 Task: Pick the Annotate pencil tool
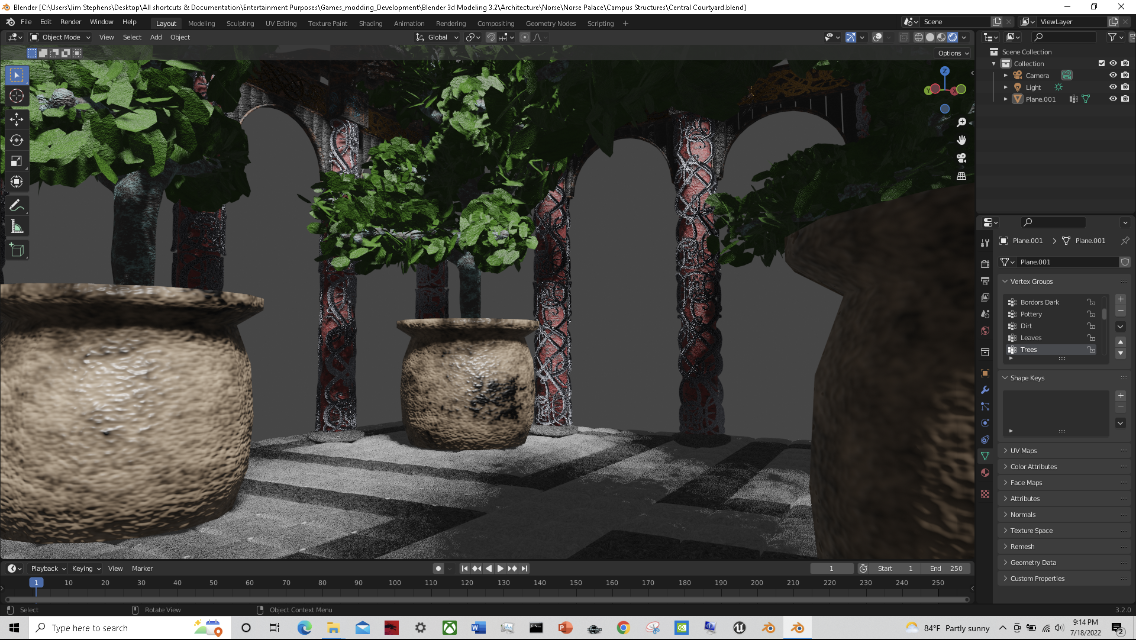click(17, 205)
